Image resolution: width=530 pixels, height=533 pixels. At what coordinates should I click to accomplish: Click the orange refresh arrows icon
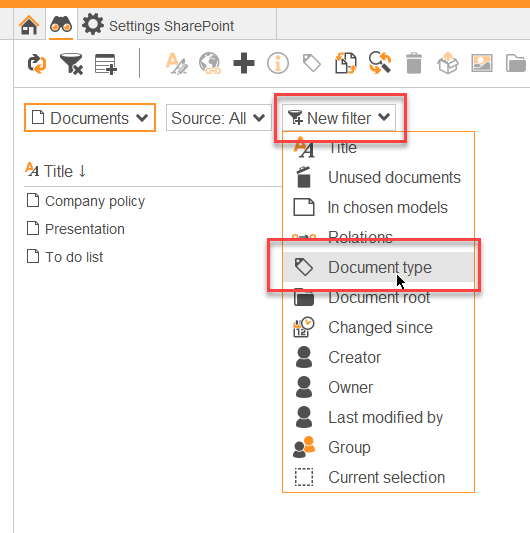(x=37, y=64)
